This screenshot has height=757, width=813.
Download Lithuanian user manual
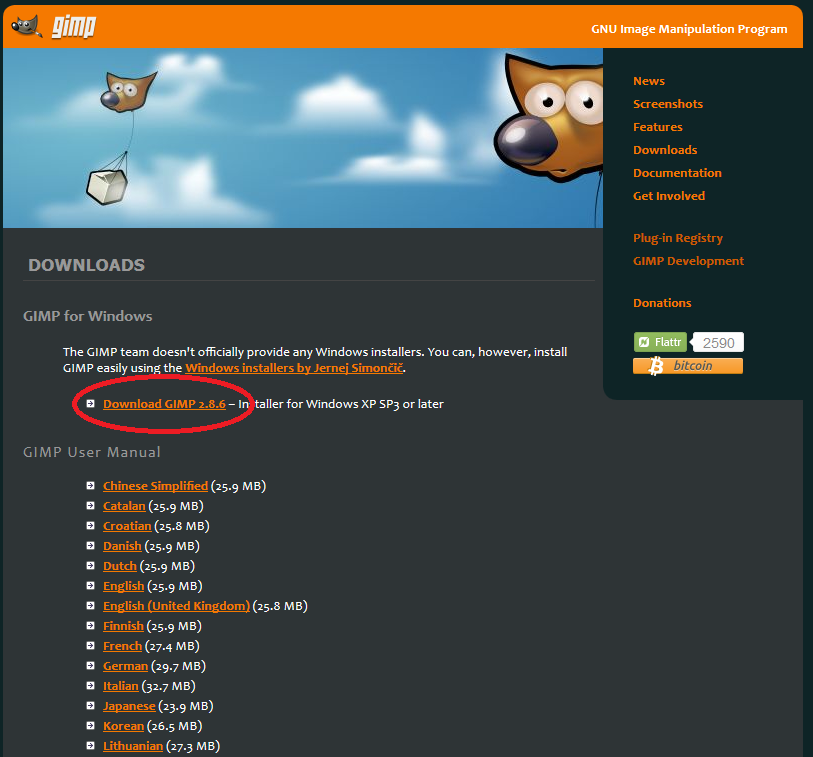pyautogui.click(x=133, y=746)
